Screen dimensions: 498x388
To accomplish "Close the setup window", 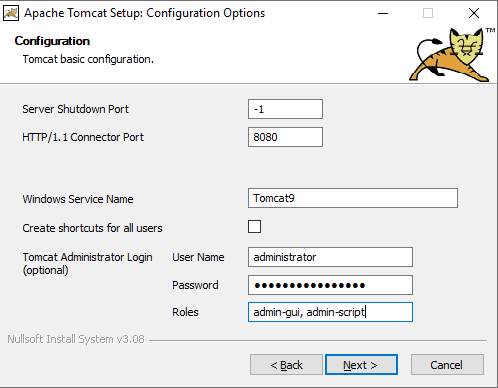I will click(x=474, y=13).
